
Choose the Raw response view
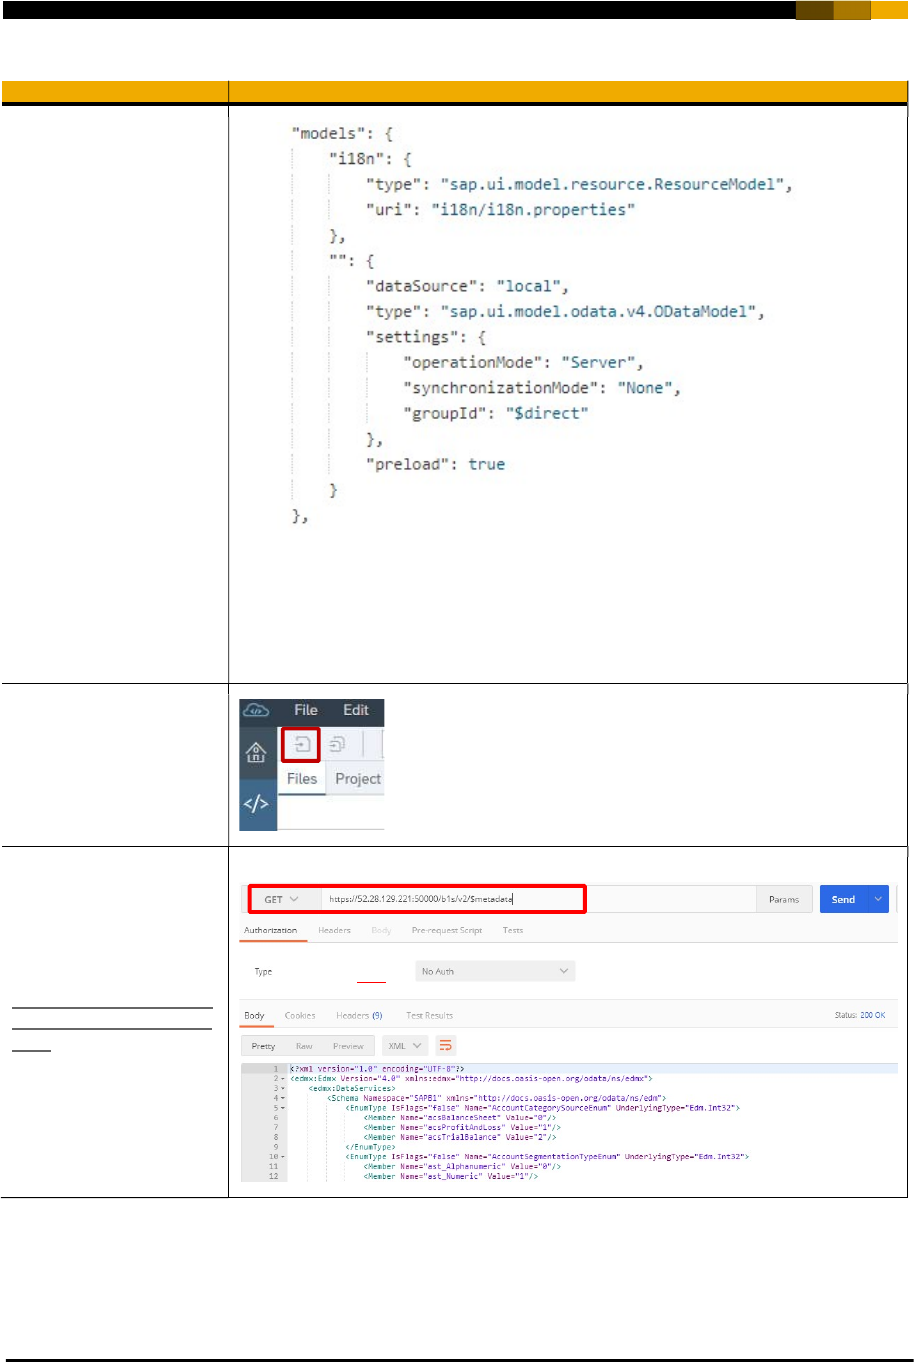[304, 1046]
